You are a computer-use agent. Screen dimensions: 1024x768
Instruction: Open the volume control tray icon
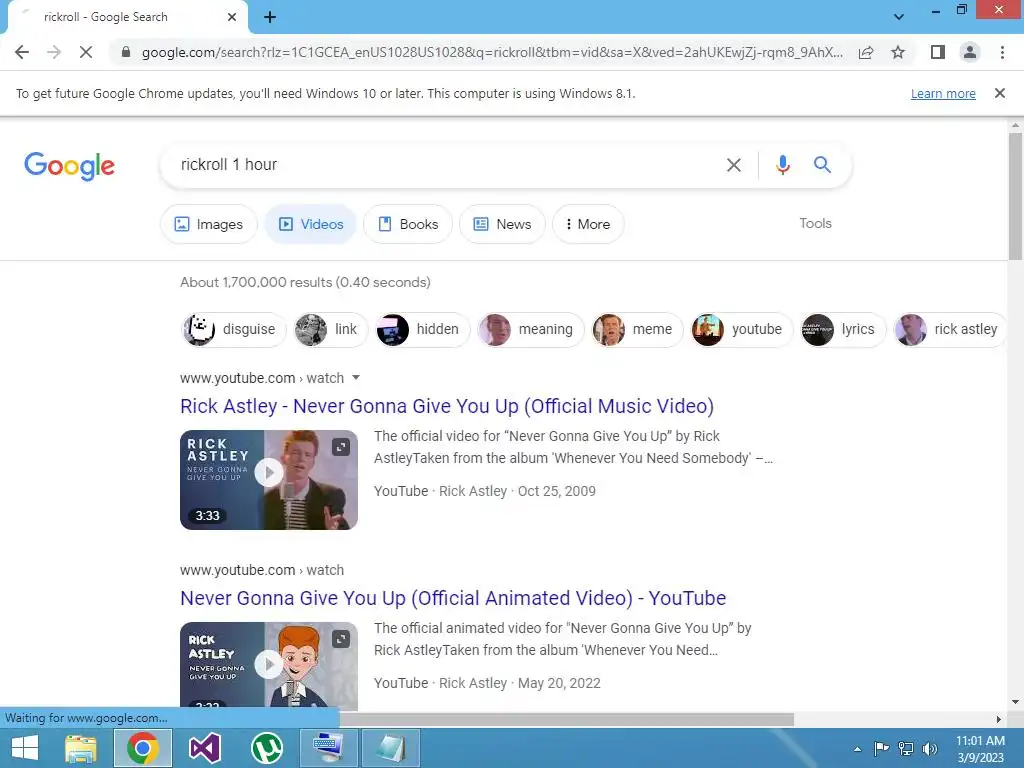point(930,748)
